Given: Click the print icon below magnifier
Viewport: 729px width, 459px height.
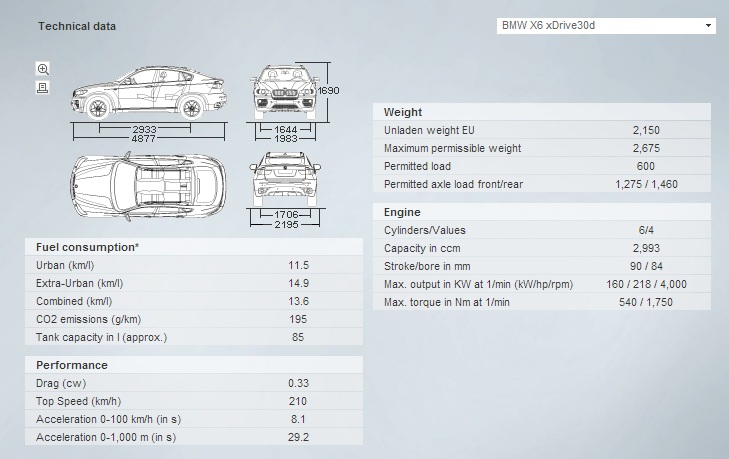Looking at the screenshot, I should (x=43, y=87).
